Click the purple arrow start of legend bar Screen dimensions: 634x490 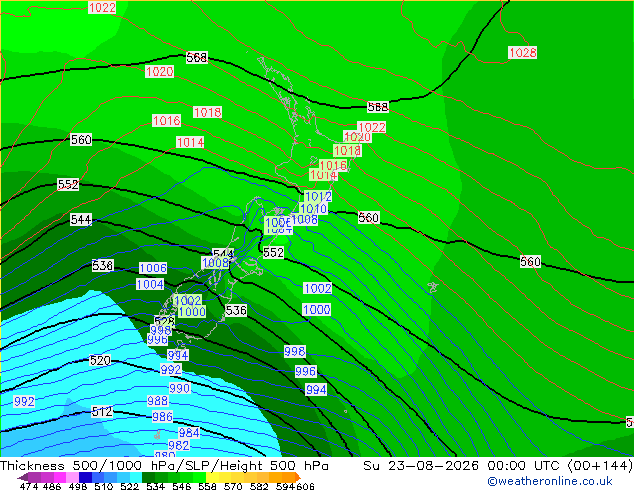(x=22, y=478)
